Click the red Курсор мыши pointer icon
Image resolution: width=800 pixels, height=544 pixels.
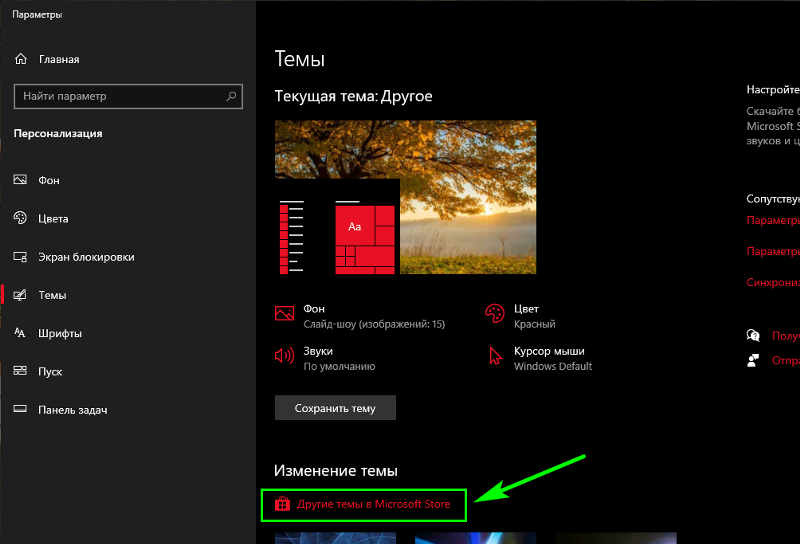(x=495, y=356)
